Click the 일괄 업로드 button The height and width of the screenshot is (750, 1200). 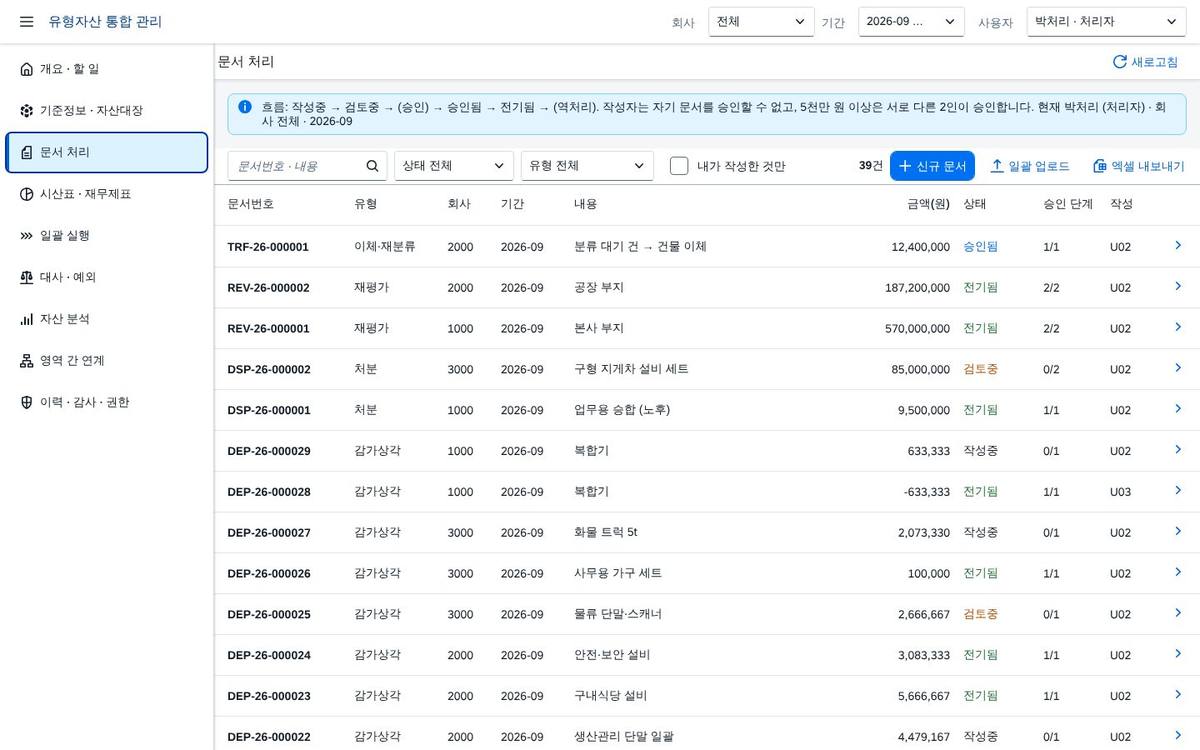click(x=1029, y=166)
